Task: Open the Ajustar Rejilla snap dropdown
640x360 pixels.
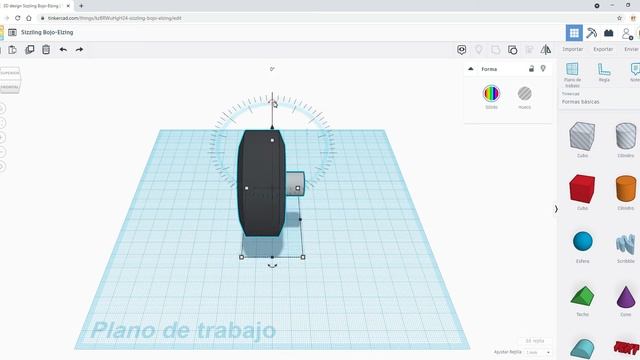Action: [x=538, y=352]
